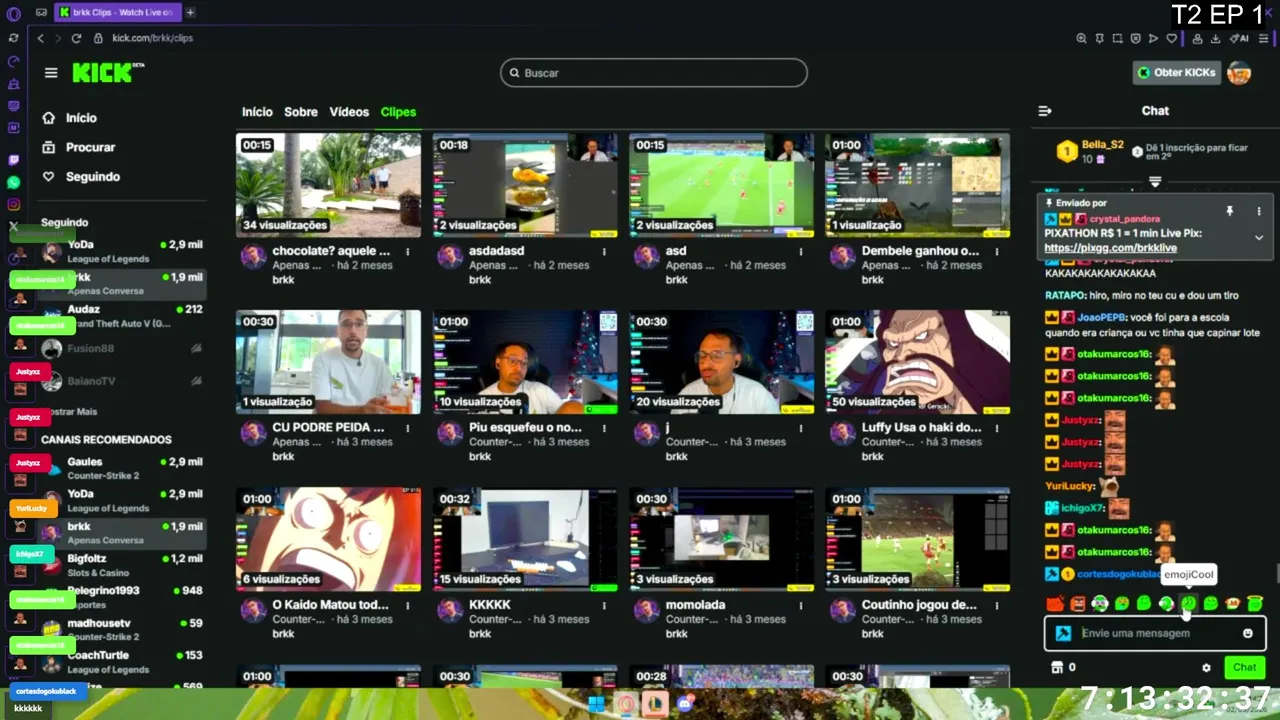
Task: Open Instagram from the browser sidebar
Action: (13, 205)
